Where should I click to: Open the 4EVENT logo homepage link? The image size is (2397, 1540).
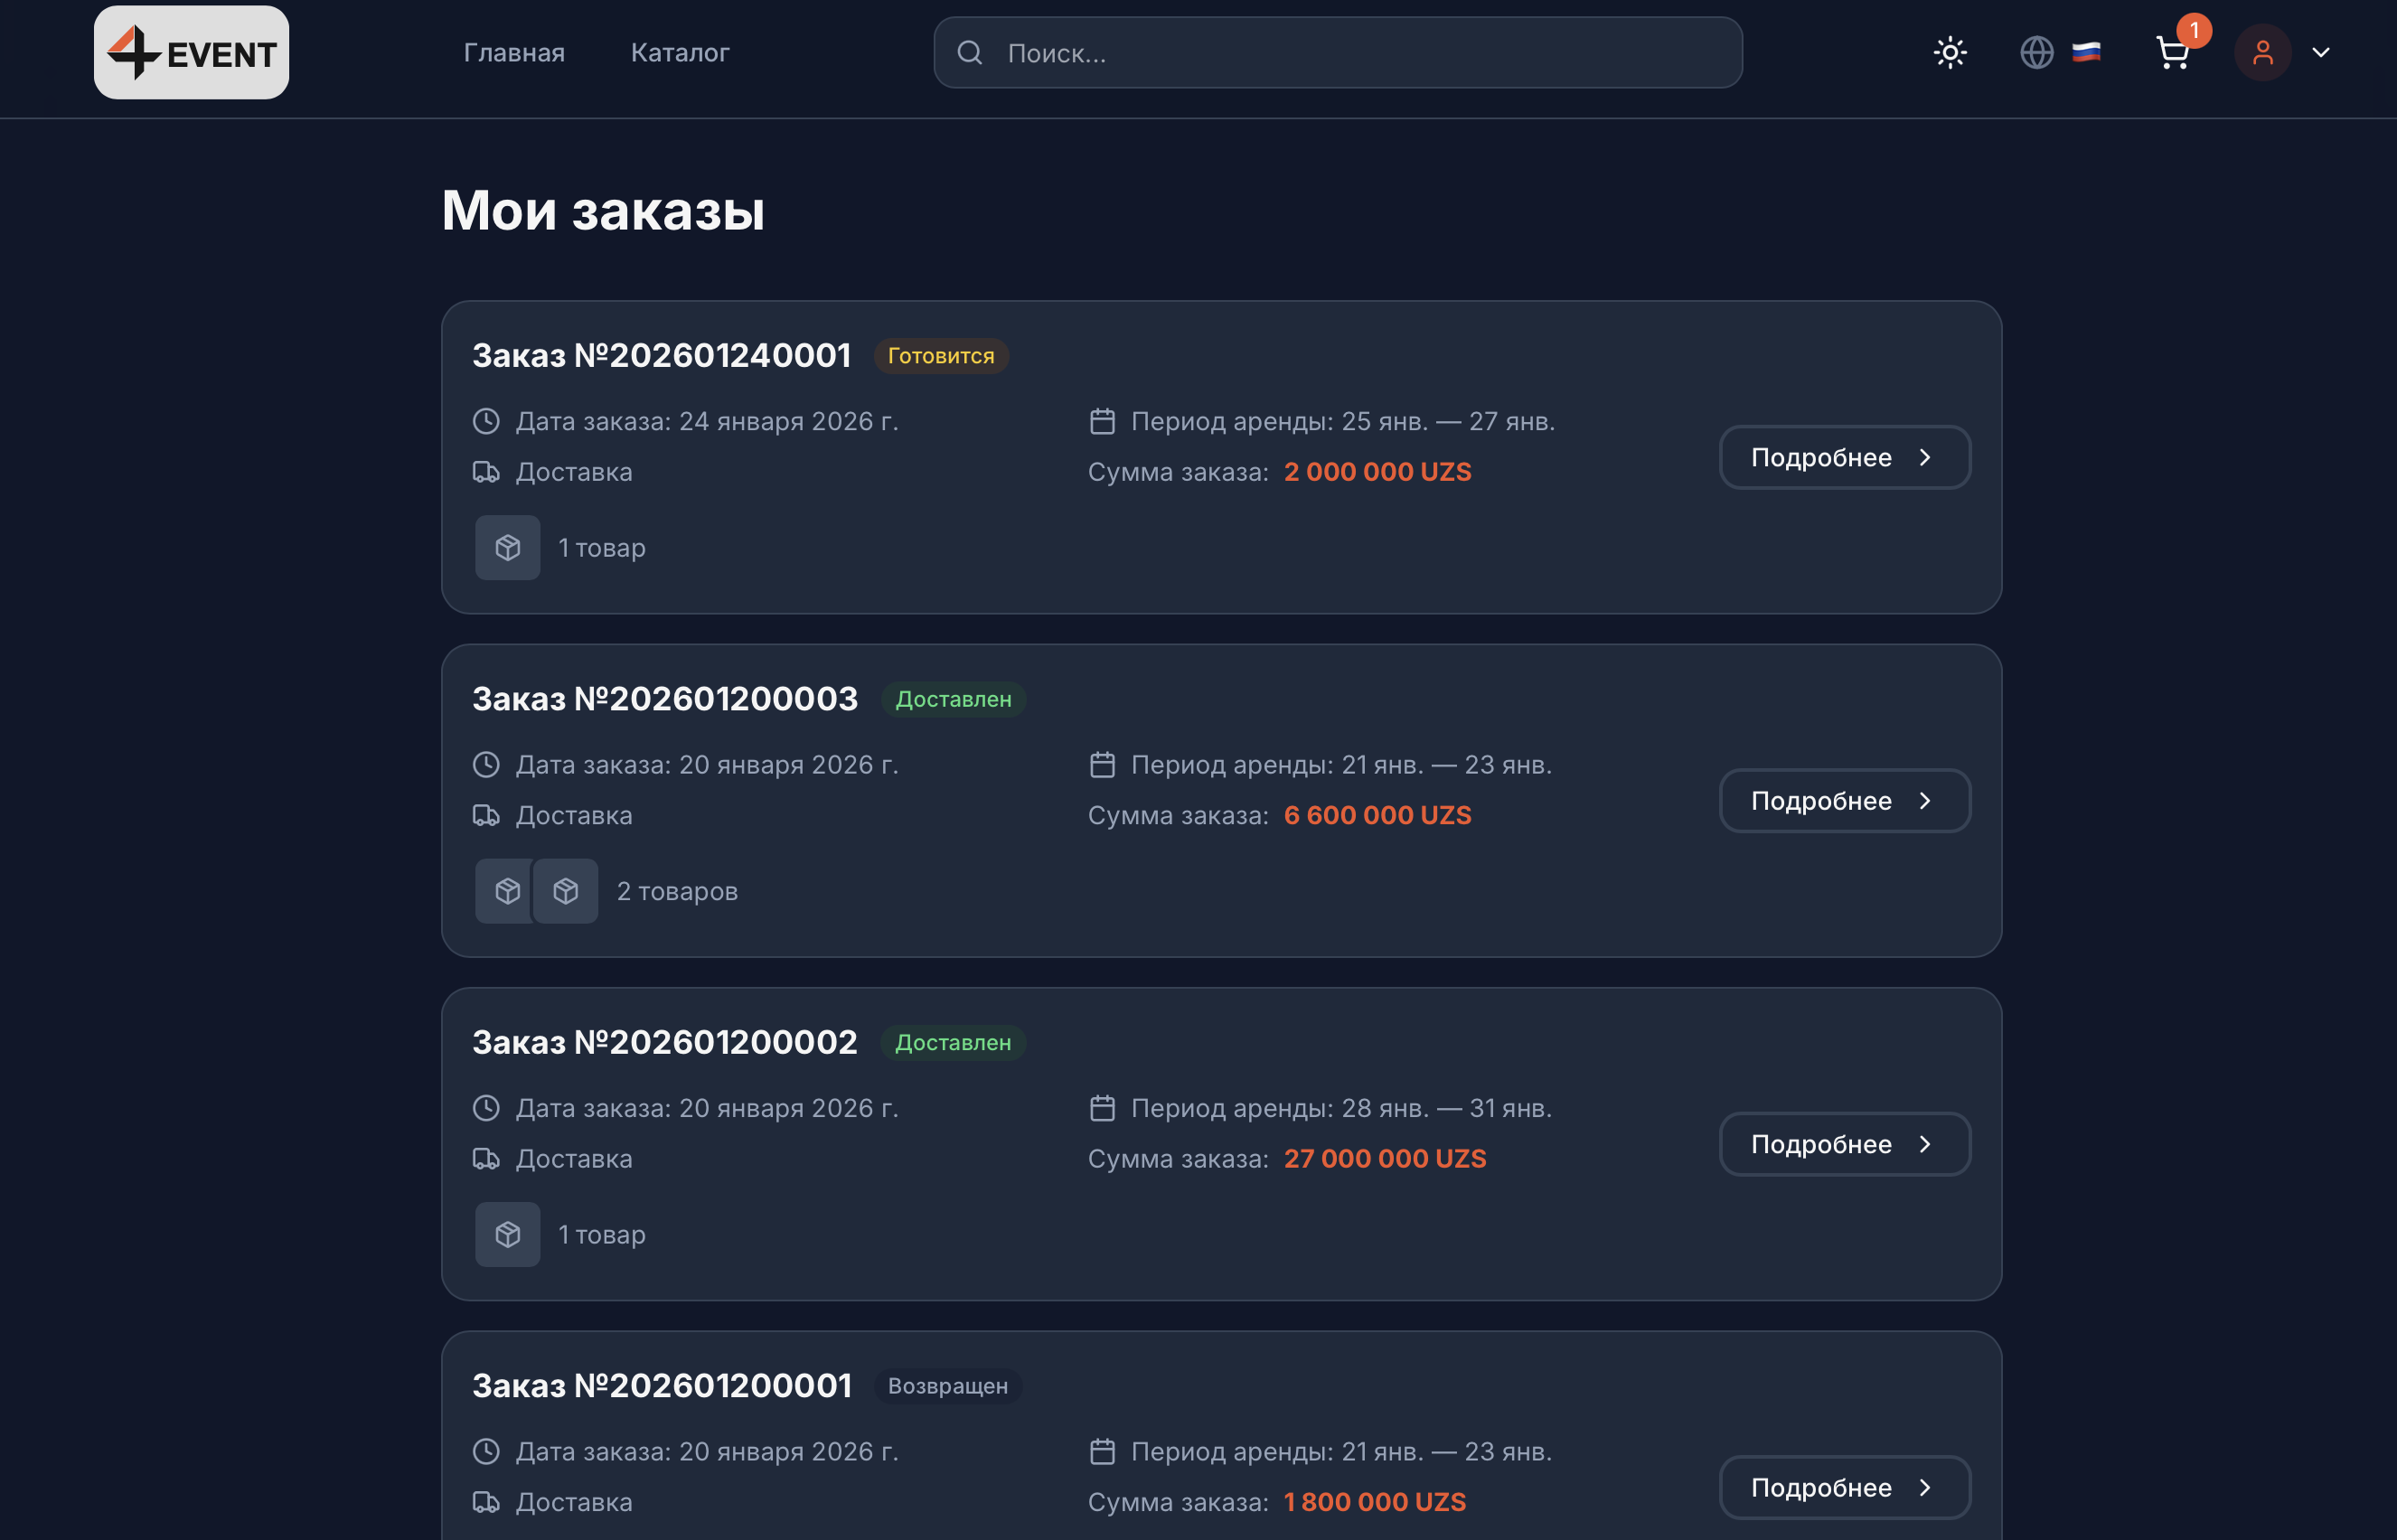click(x=190, y=52)
